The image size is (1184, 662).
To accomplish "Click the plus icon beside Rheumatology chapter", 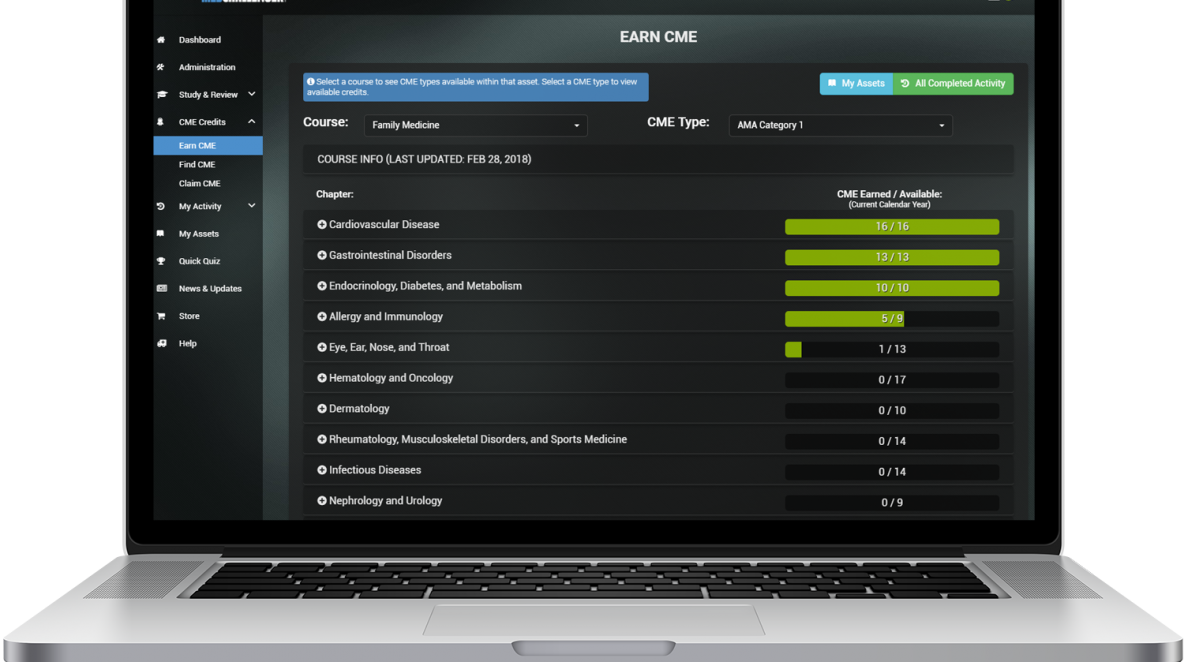I will (x=322, y=439).
